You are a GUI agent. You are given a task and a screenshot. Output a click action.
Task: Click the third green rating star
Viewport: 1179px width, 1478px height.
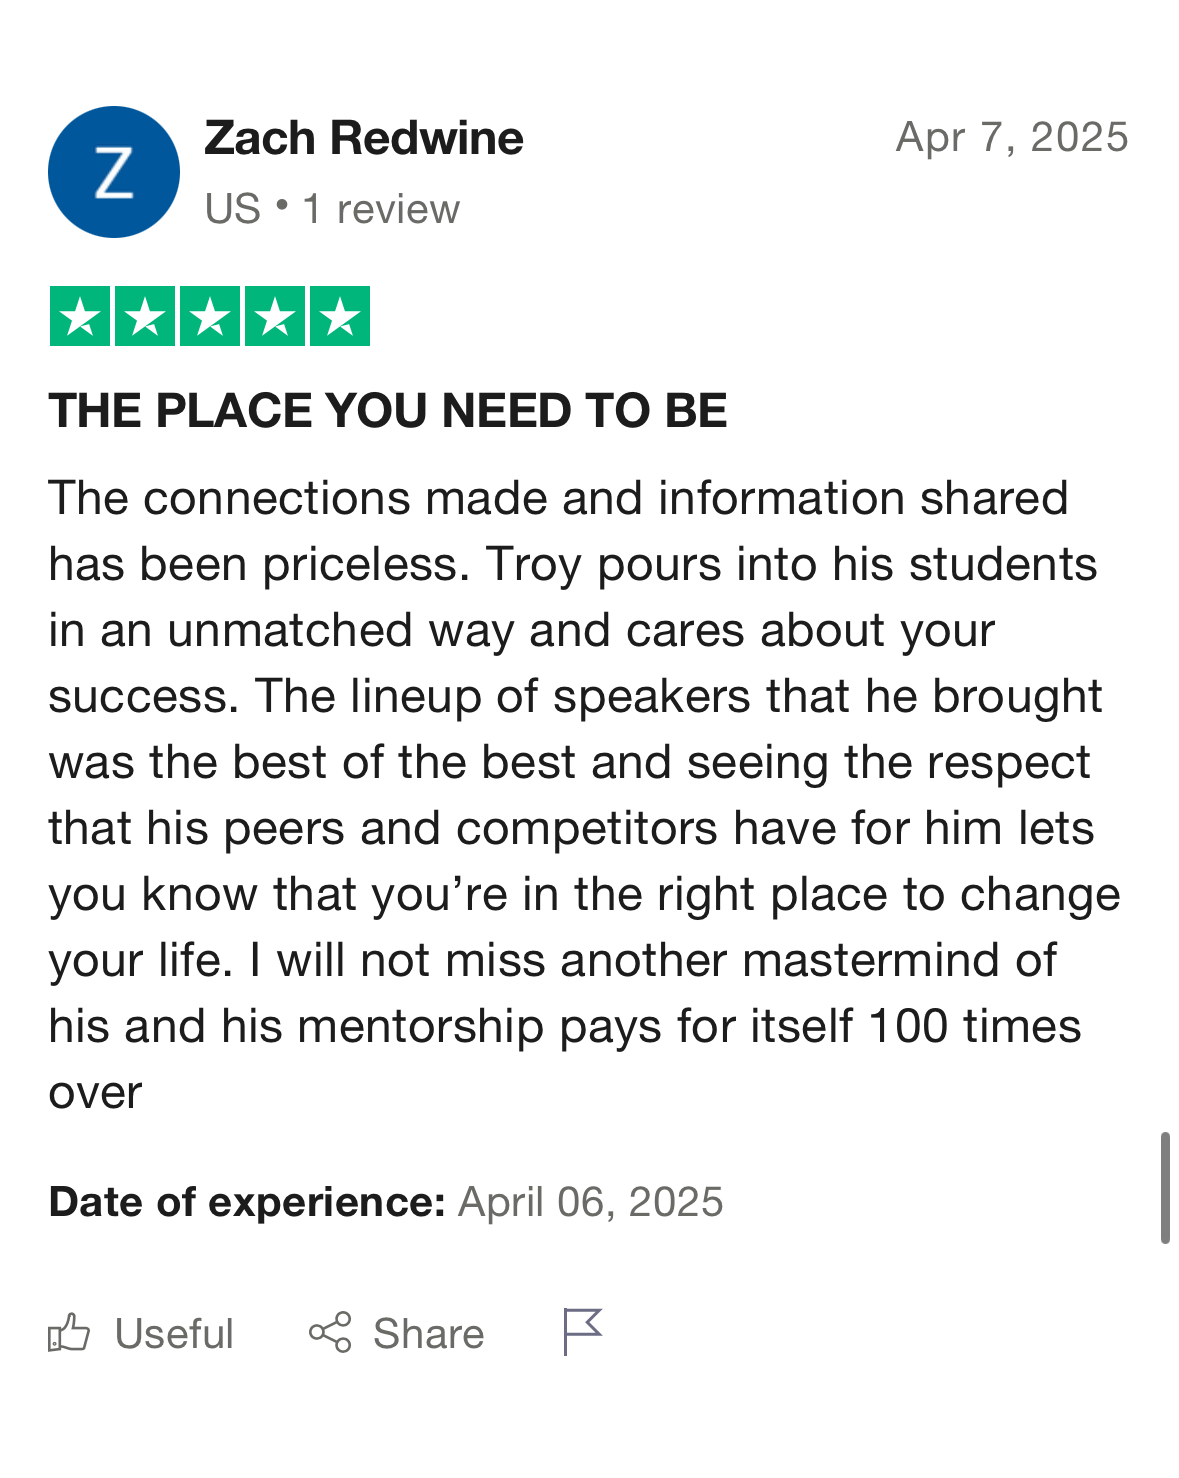point(210,316)
